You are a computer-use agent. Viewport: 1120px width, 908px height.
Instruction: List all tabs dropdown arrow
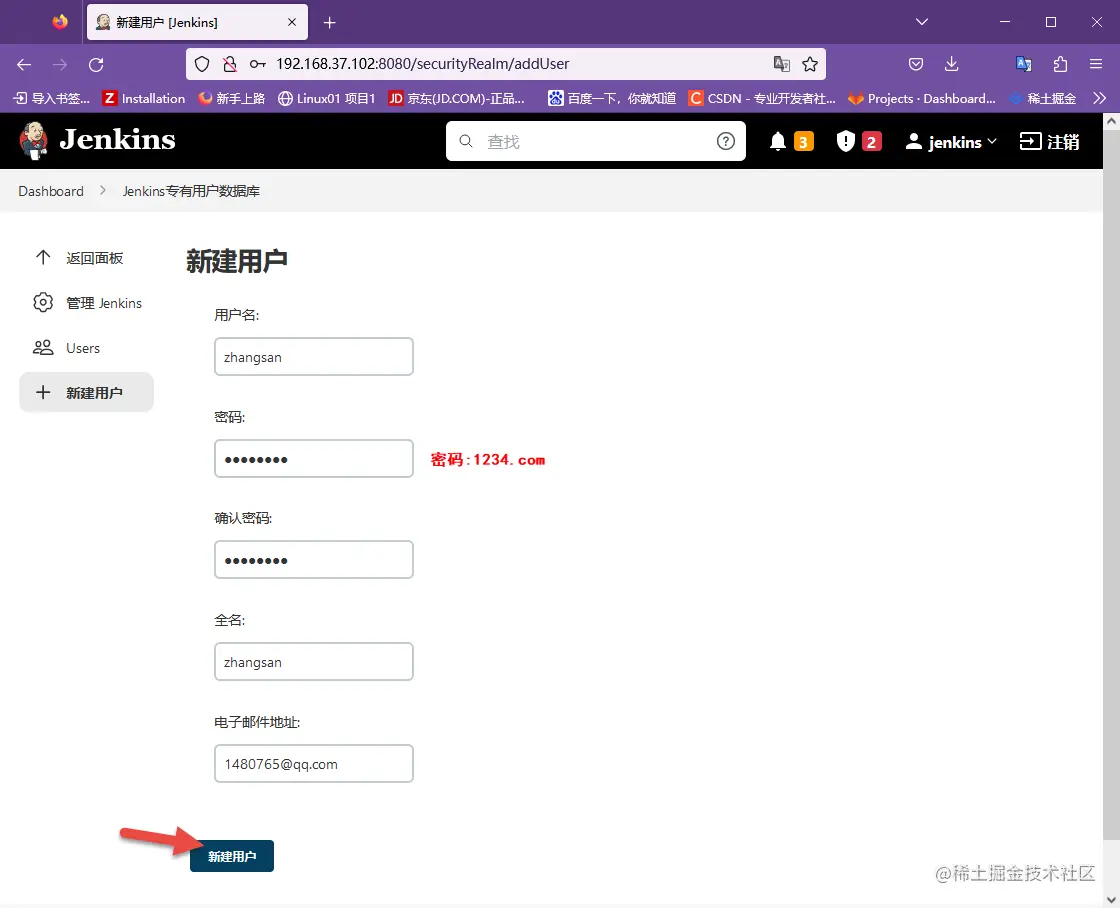[x=921, y=22]
